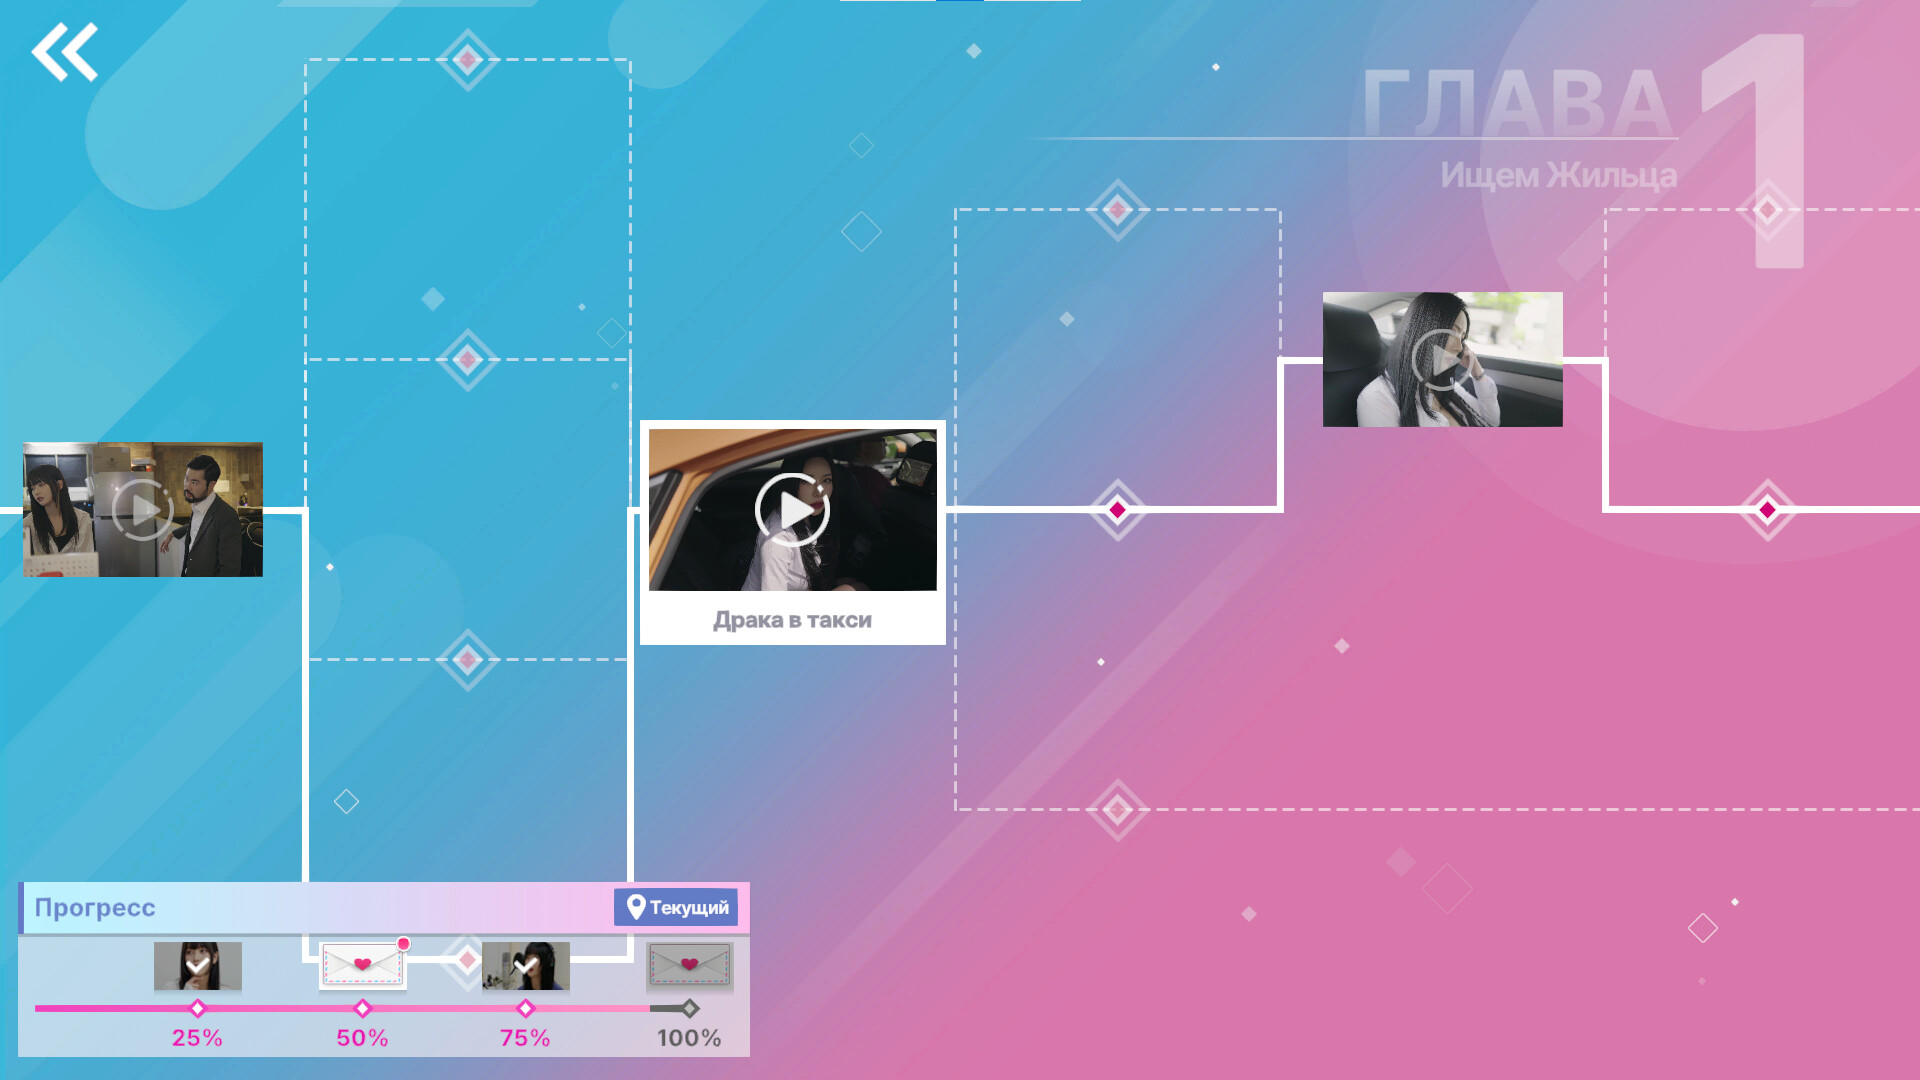Click the Прогресс panel header
Screen dimensions: 1920x1080
tap(96, 908)
